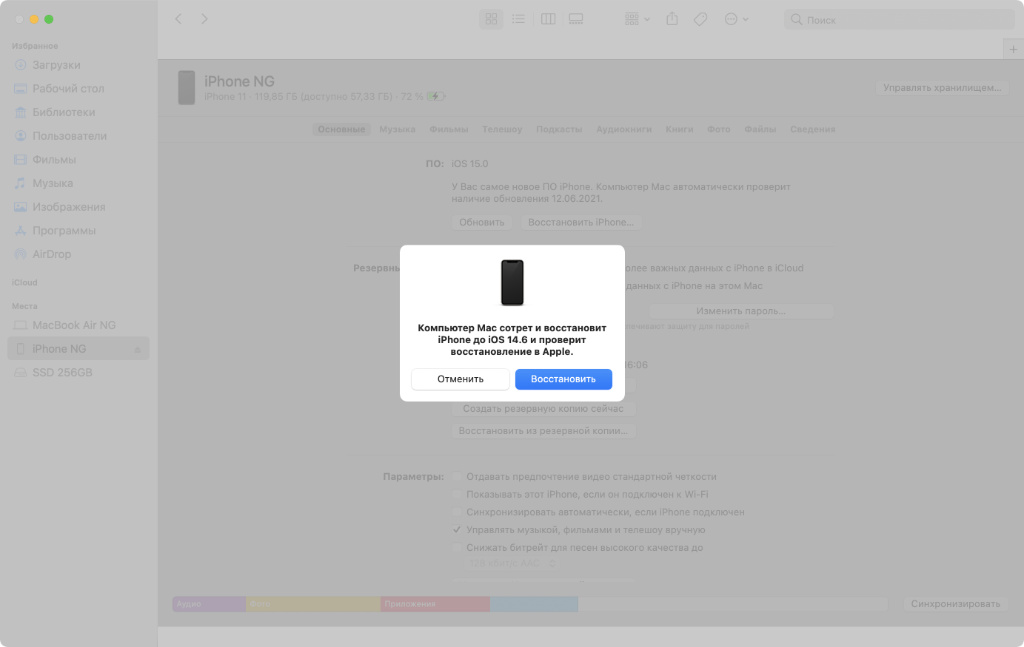Image resolution: width=1024 pixels, height=647 pixels.
Task: Open the group-by dropdown in toolbar
Action: click(x=637, y=19)
